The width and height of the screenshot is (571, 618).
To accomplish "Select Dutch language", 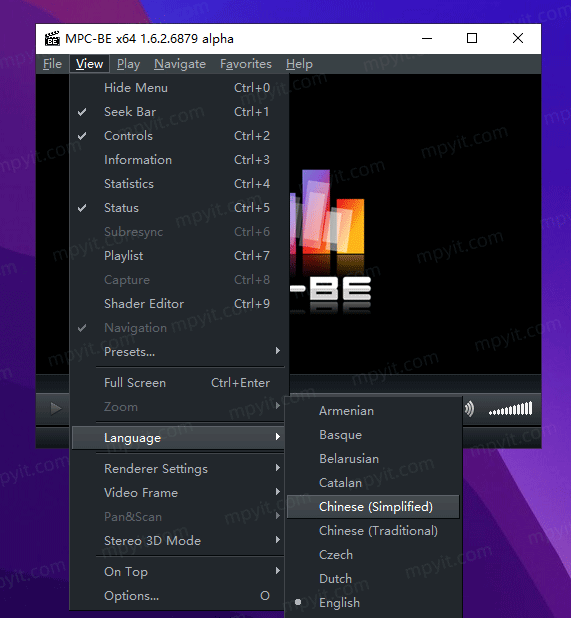I will (373, 579).
